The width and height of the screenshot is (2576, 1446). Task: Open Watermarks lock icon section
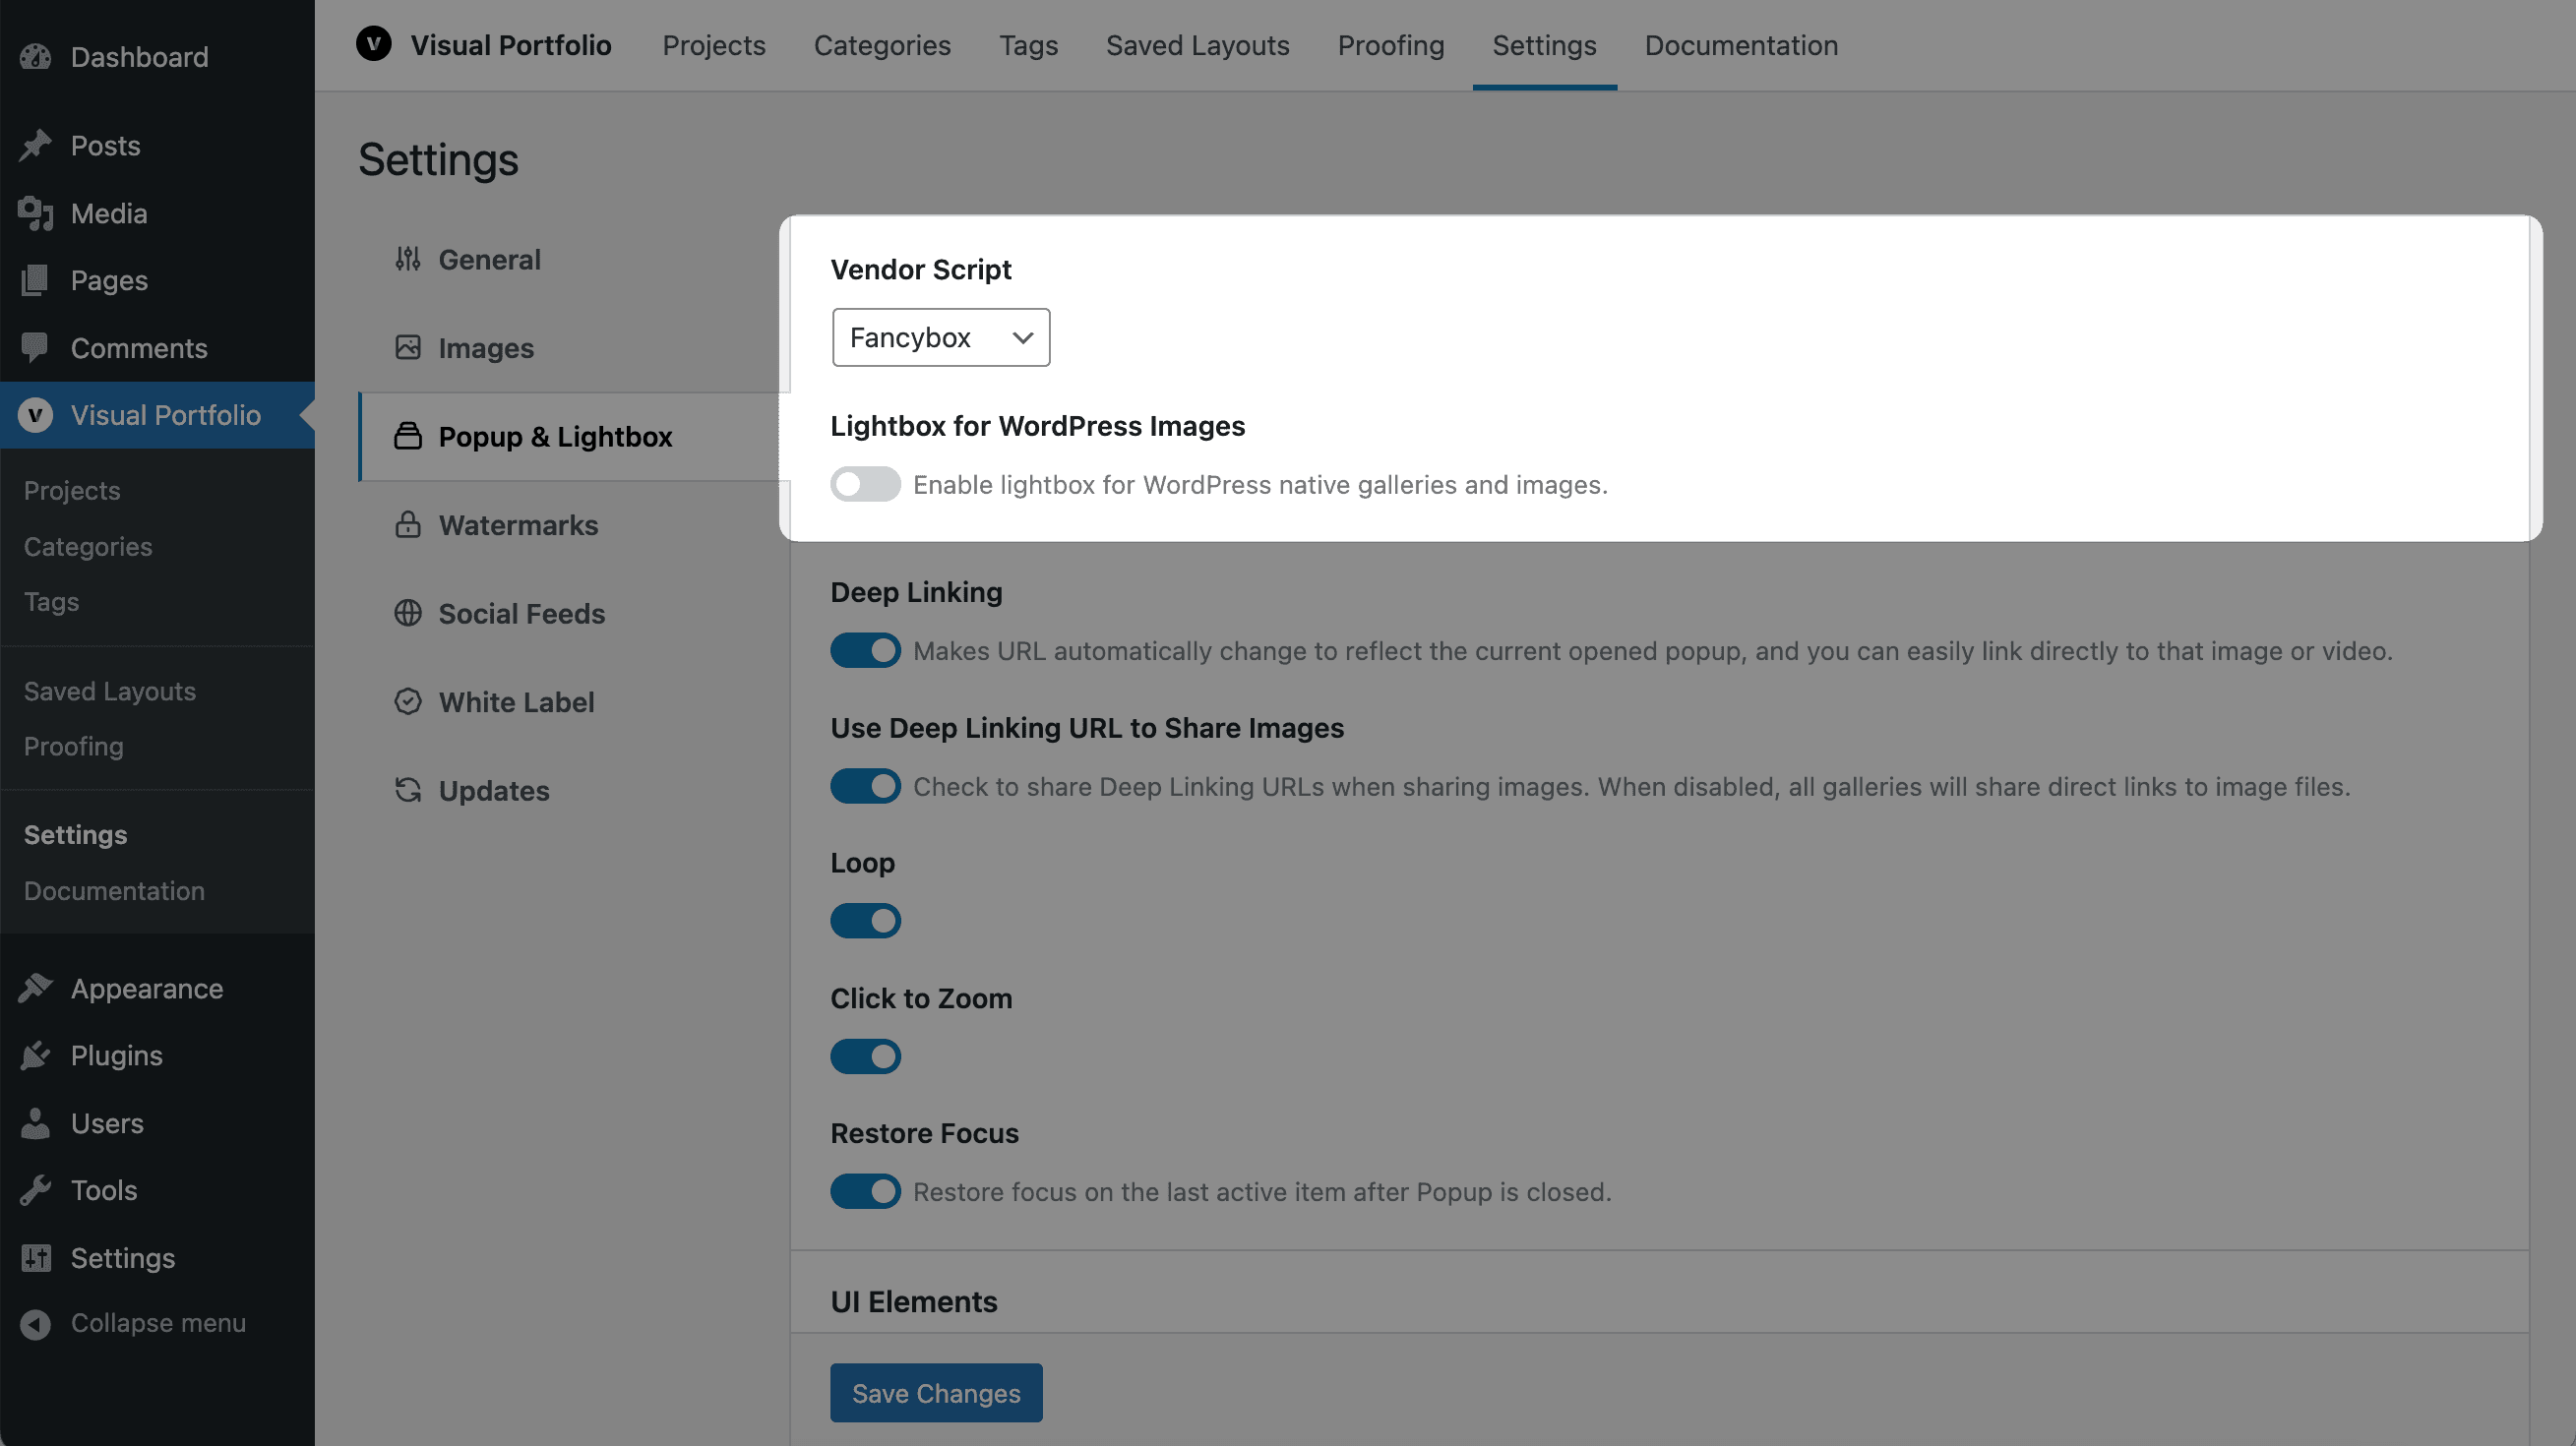click(407, 524)
